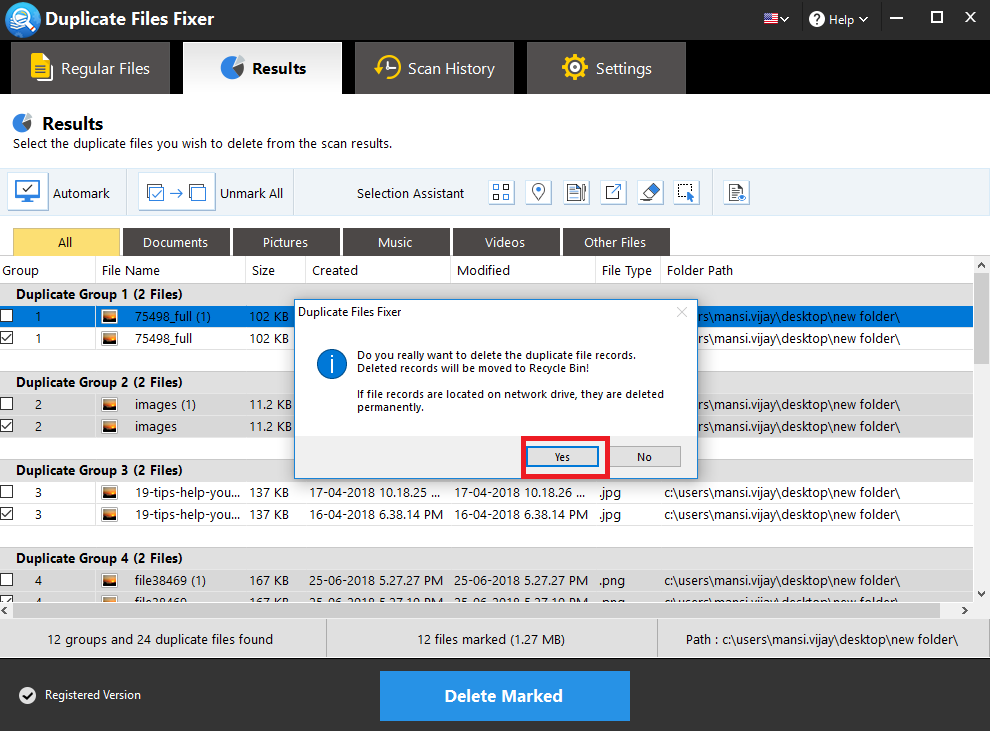
Task: Select the All filter tab
Action: pos(66,242)
